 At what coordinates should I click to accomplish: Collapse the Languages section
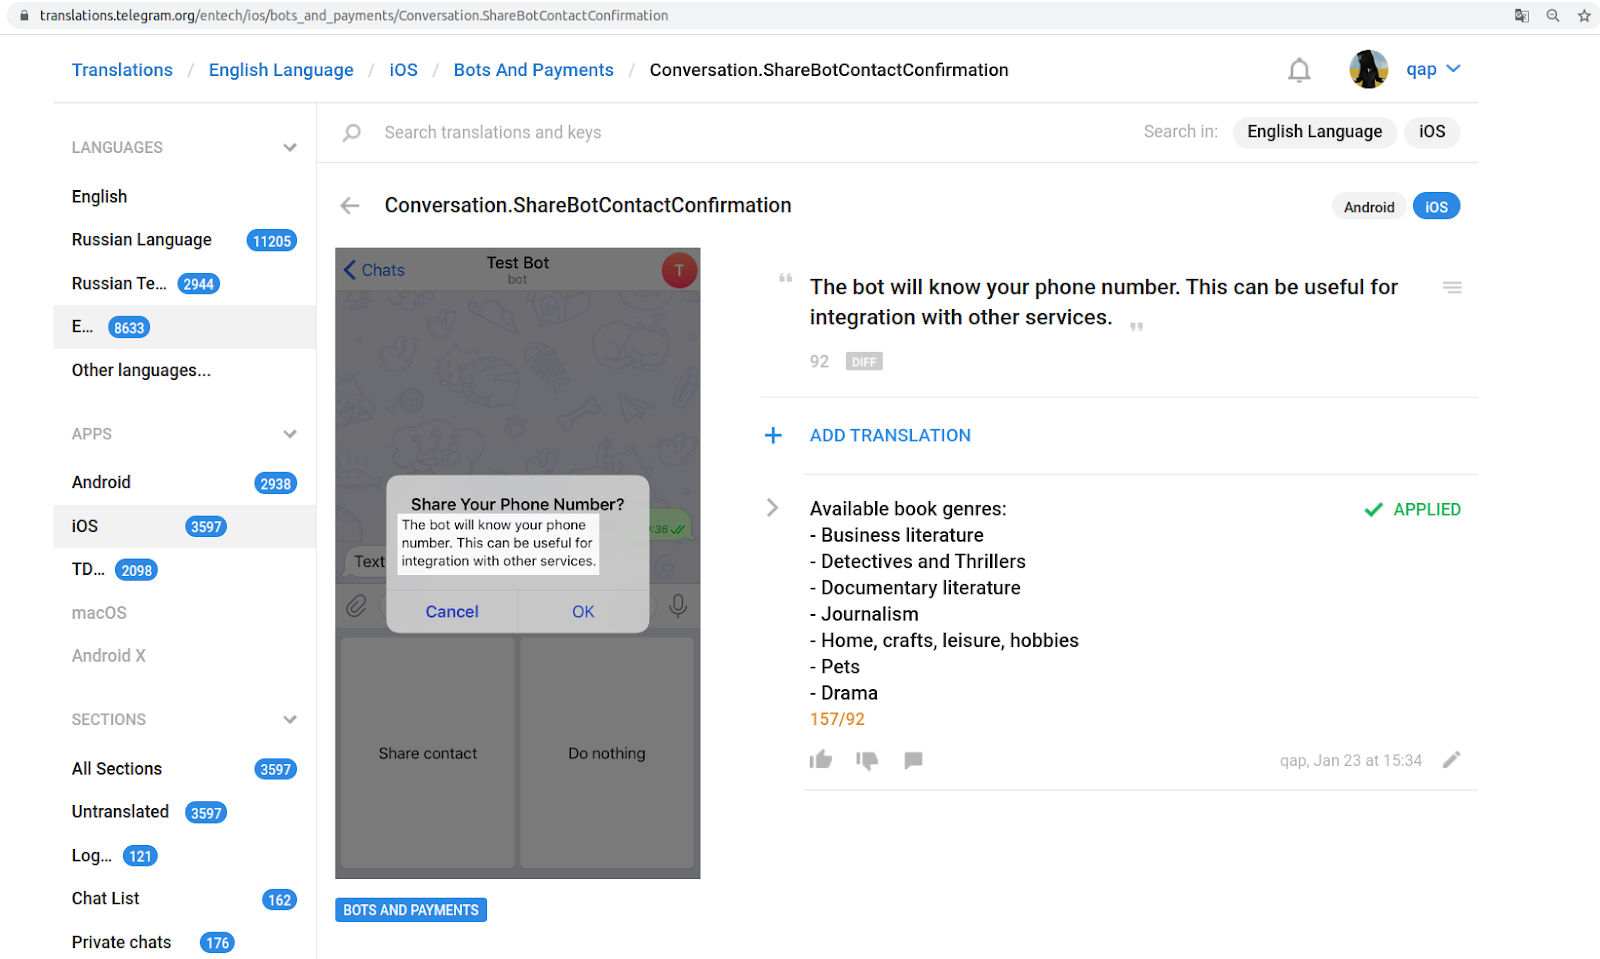pos(290,148)
